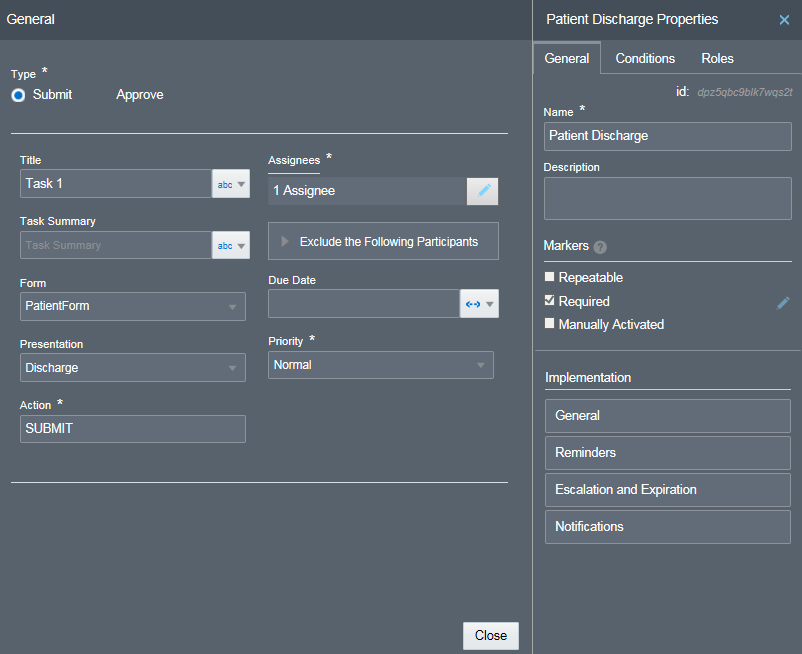
Task: Click the Close button
Action: (x=490, y=635)
